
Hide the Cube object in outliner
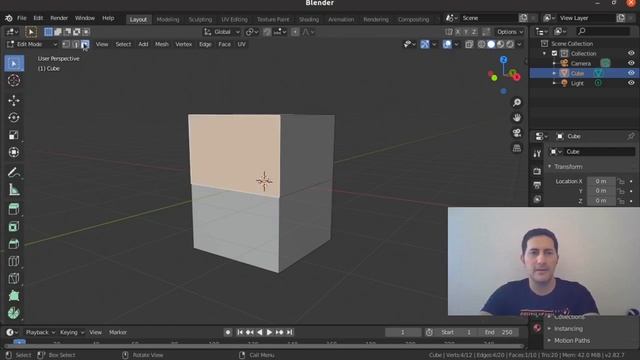pyautogui.click(x=631, y=73)
